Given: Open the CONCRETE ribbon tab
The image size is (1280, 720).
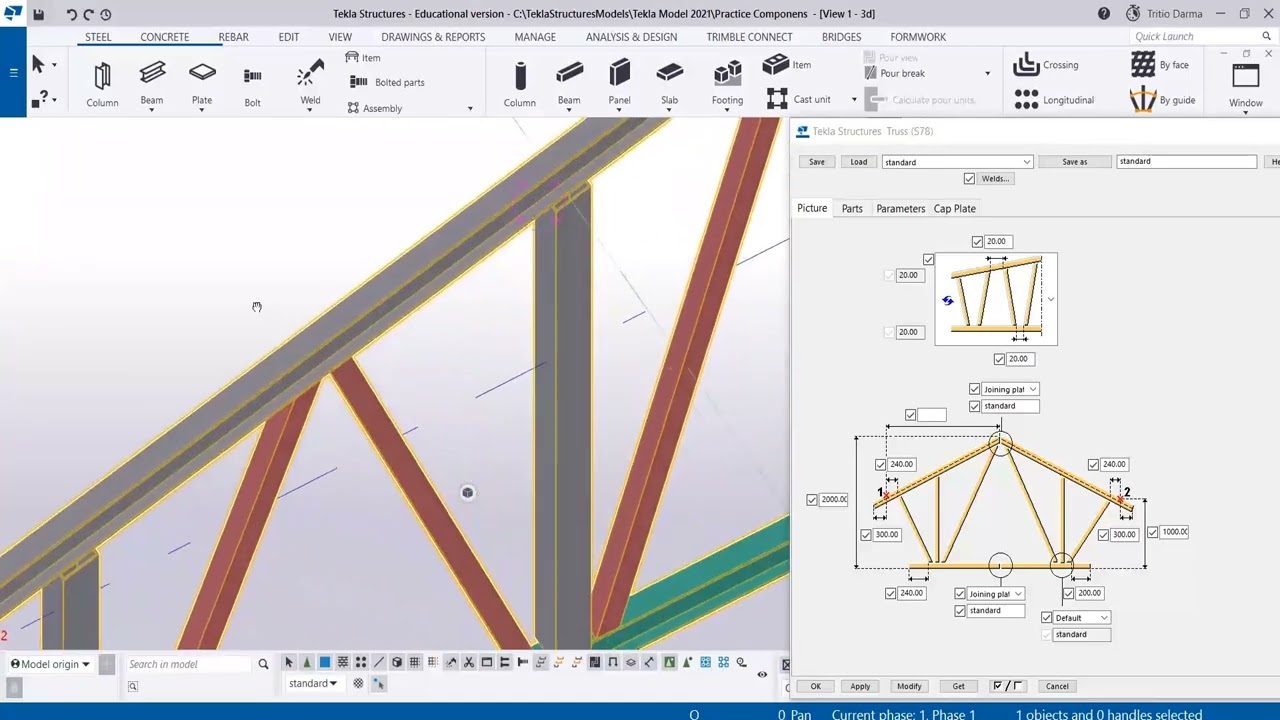Looking at the screenshot, I should click(x=164, y=37).
